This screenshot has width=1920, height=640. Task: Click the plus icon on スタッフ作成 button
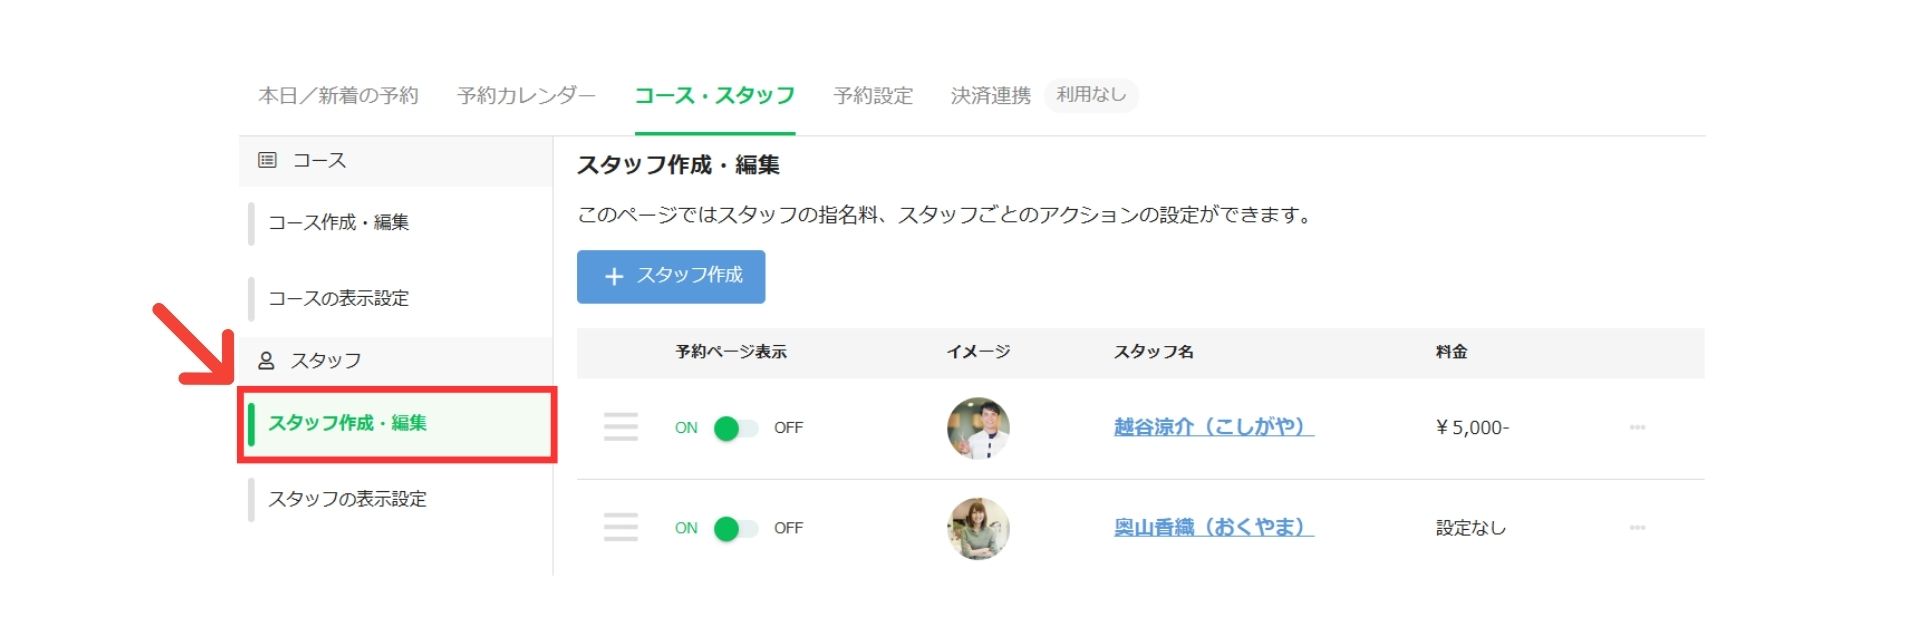(x=614, y=276)
